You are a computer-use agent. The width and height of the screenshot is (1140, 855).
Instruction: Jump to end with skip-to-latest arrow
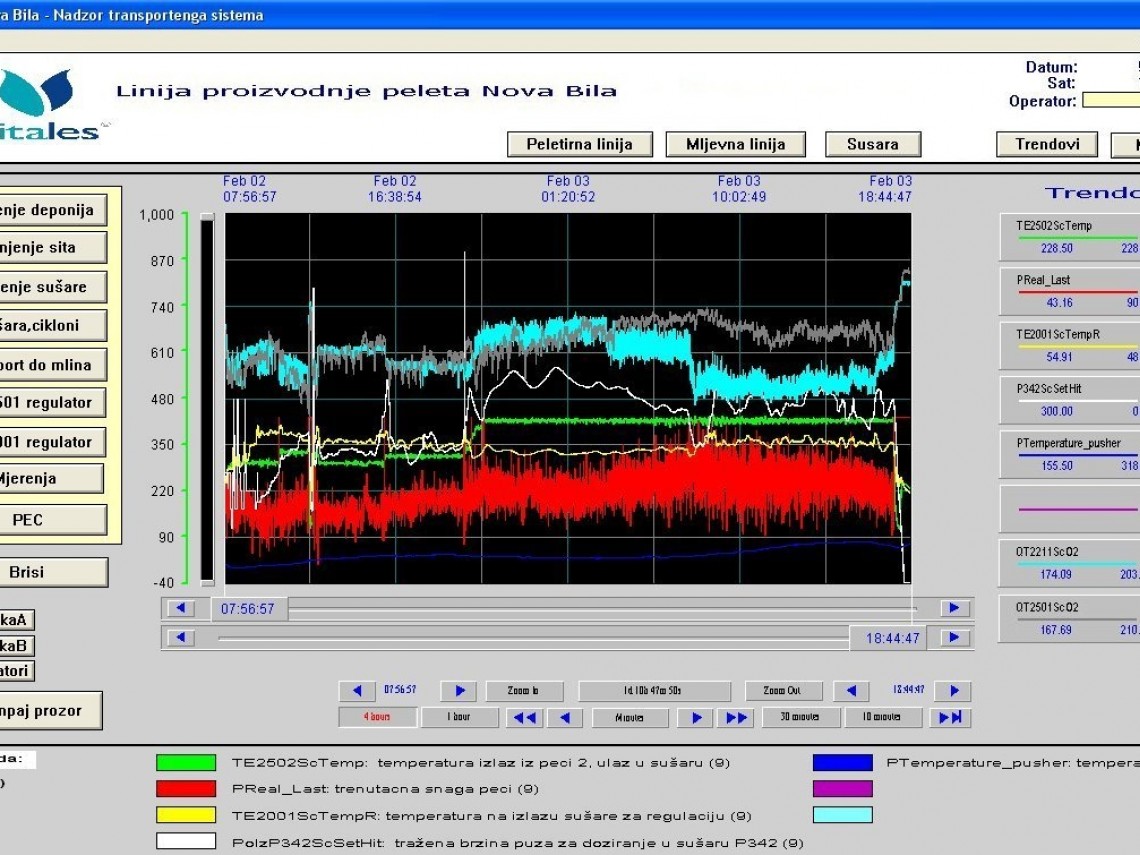click(x=950, y=718)
